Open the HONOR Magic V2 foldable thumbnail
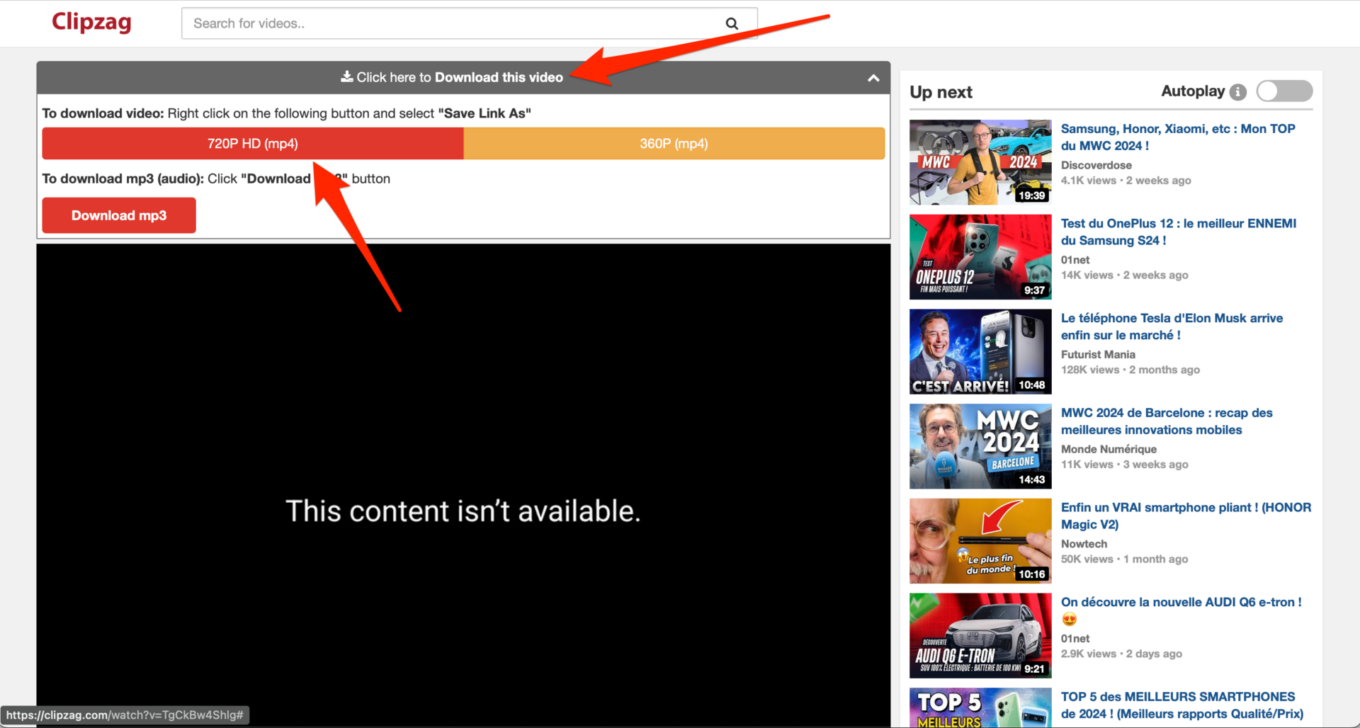This screenshot has height=728, width=1360. pyautogui.click(x=980, y=541)
